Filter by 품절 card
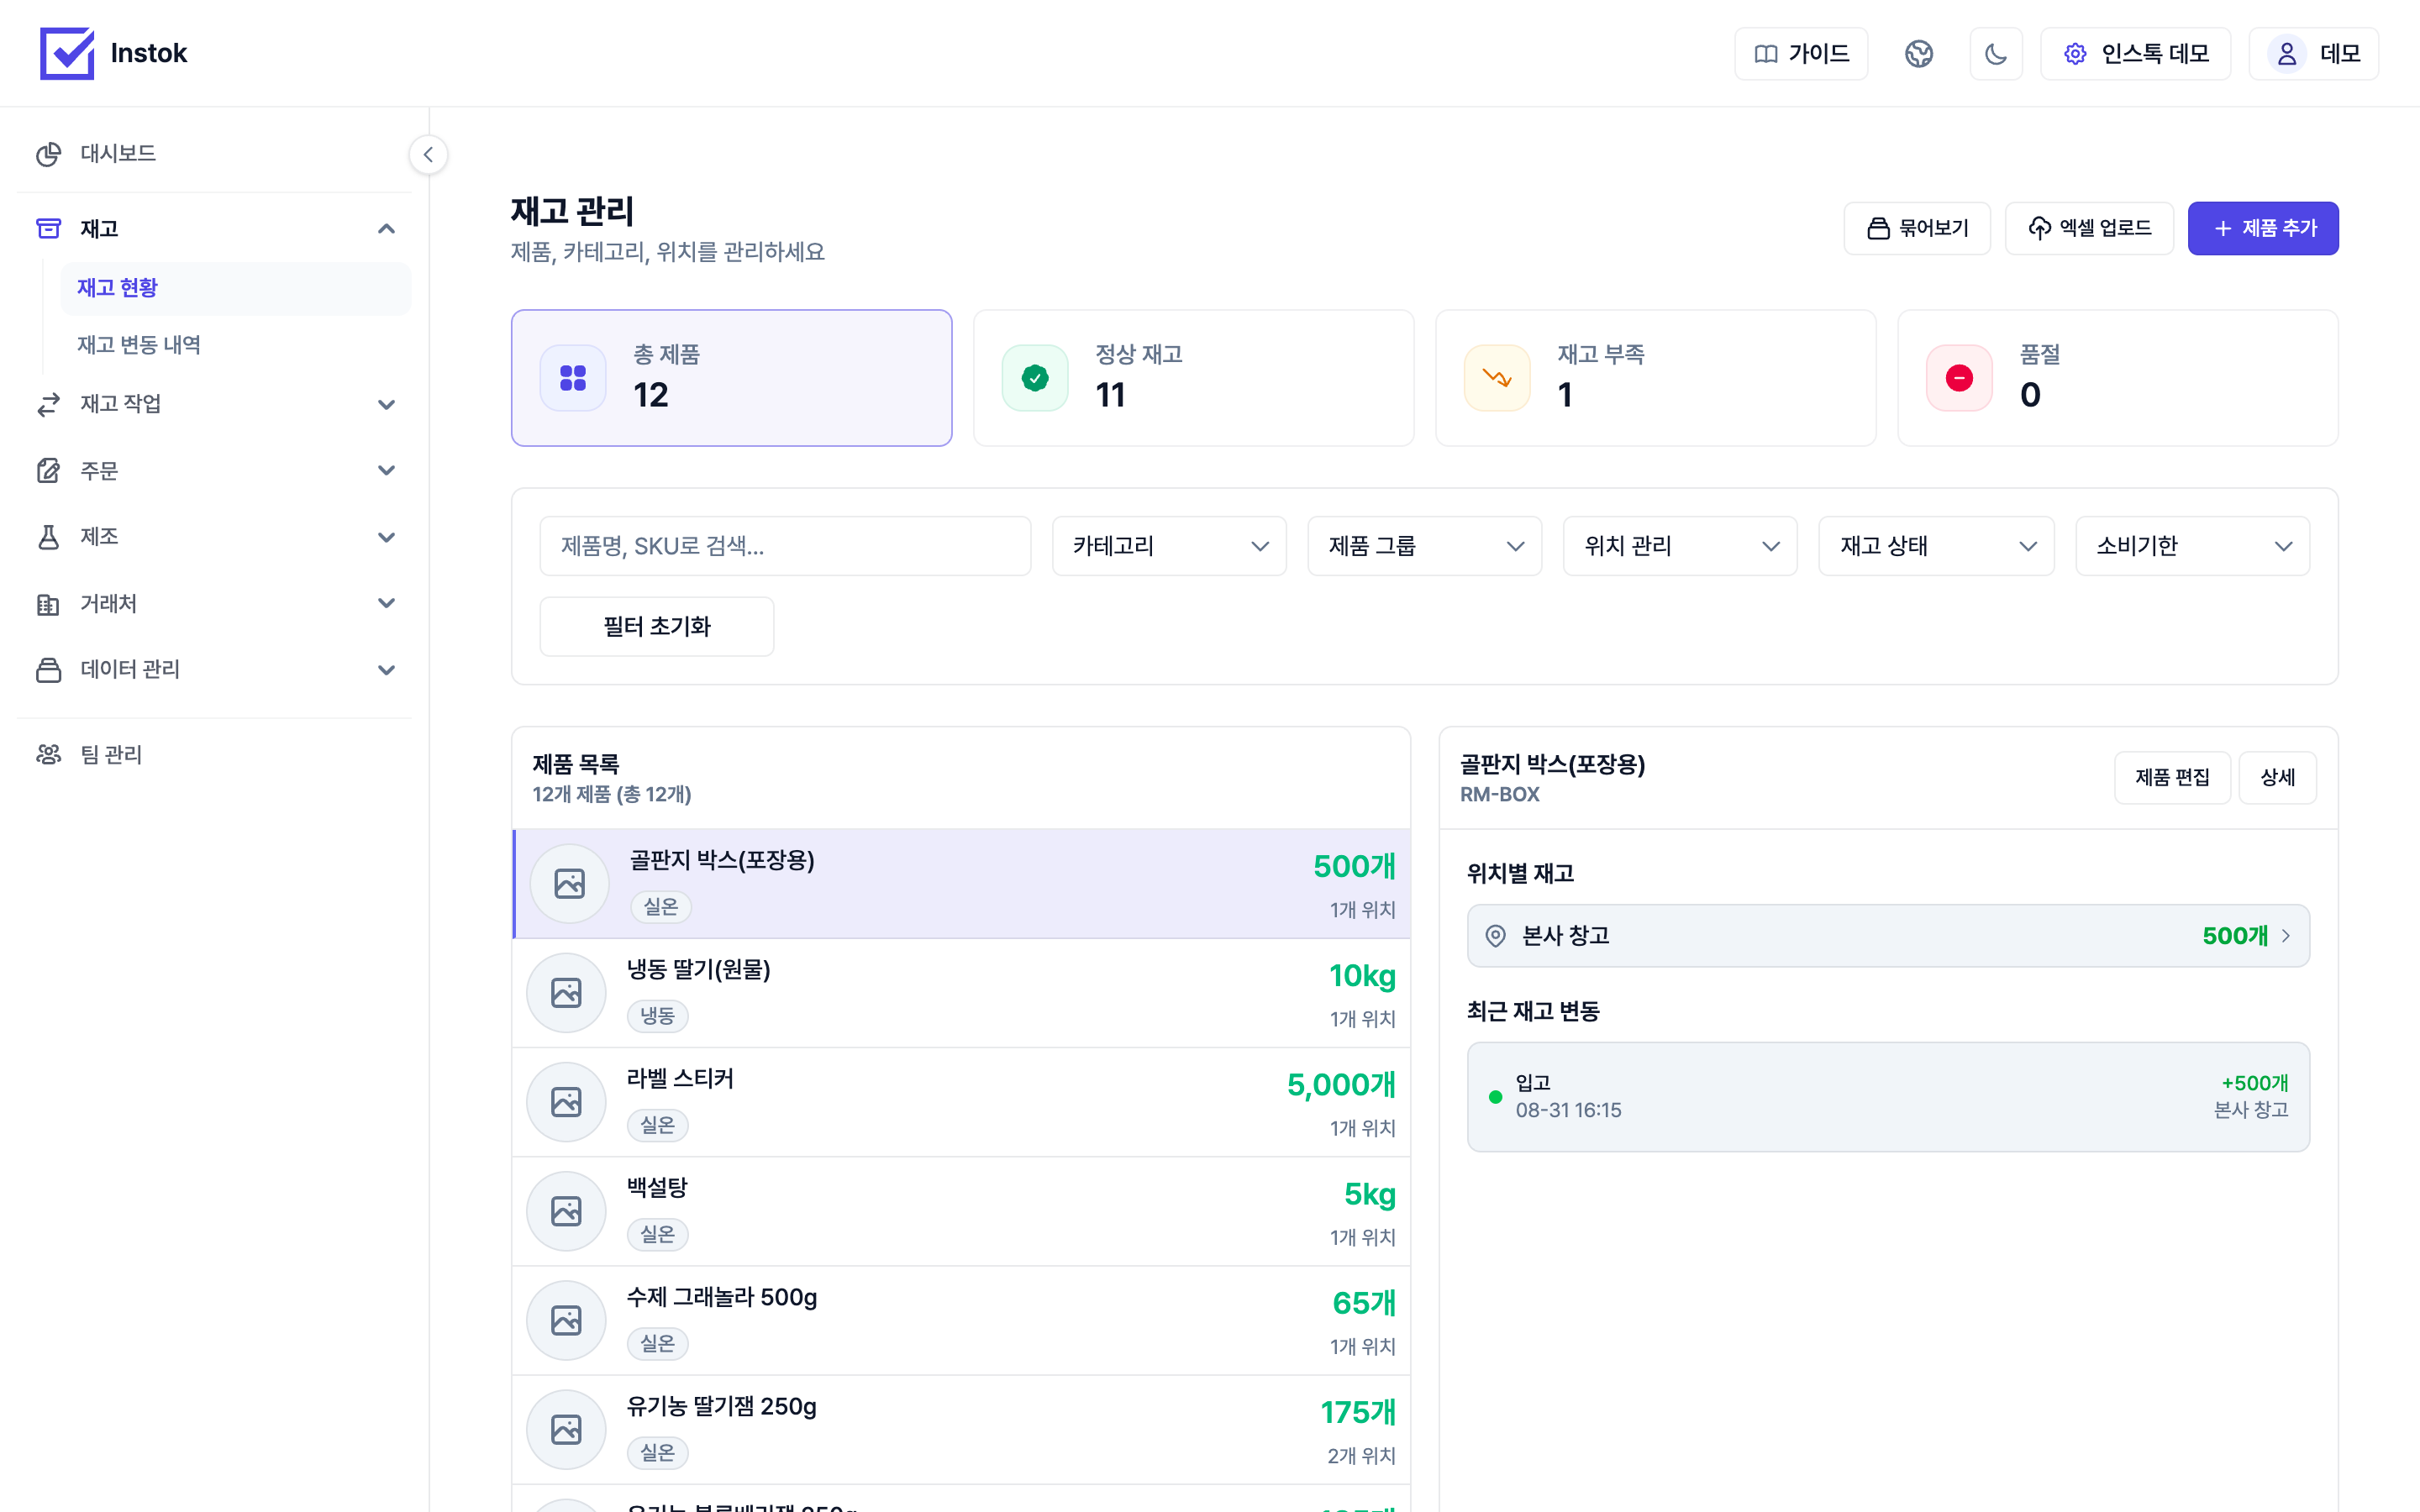This screenshot has width=2420, height=1512. point(2117,378)
